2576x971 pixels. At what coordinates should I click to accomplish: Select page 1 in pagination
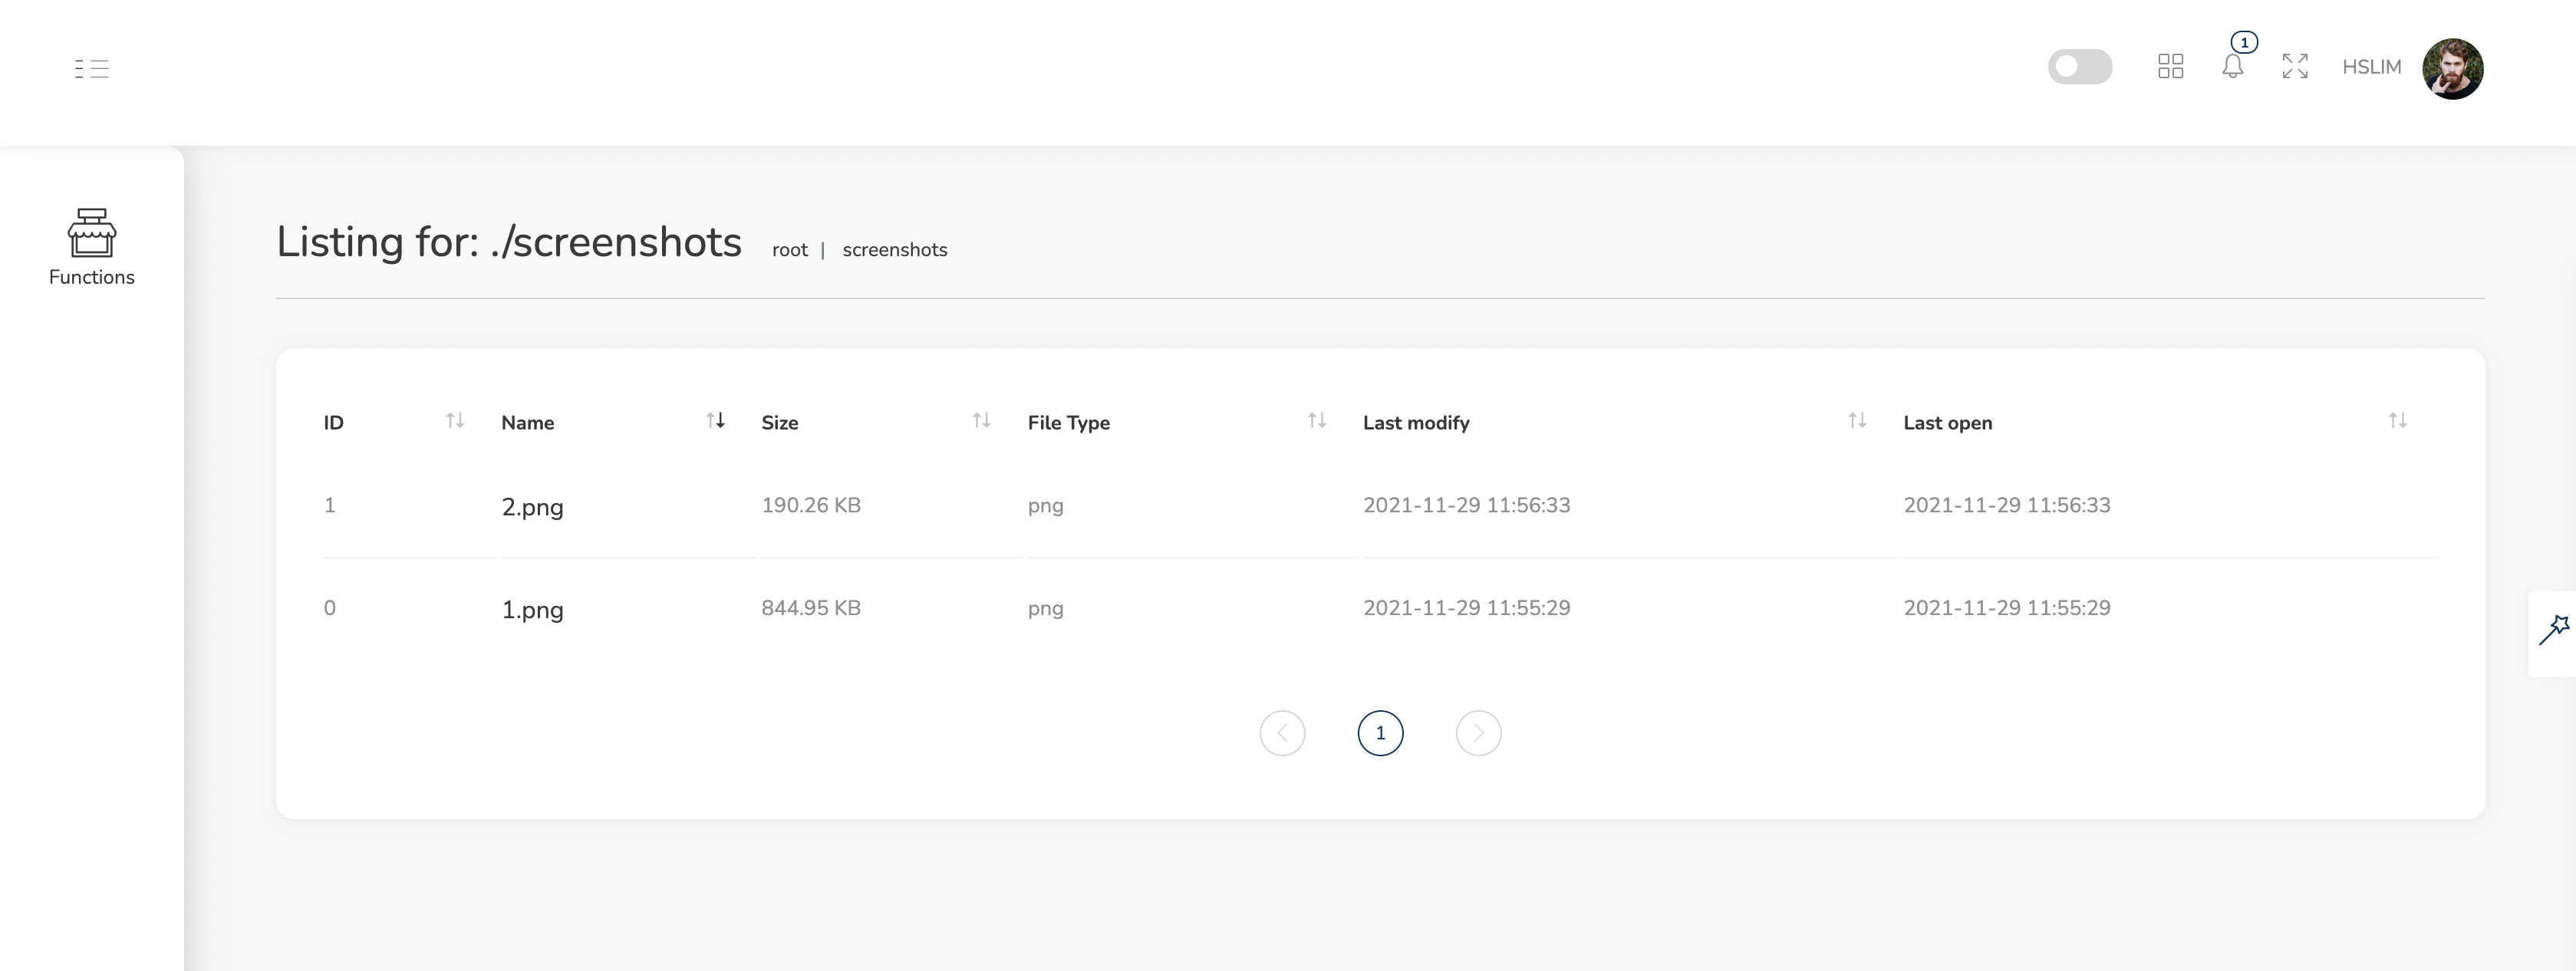1380,733
